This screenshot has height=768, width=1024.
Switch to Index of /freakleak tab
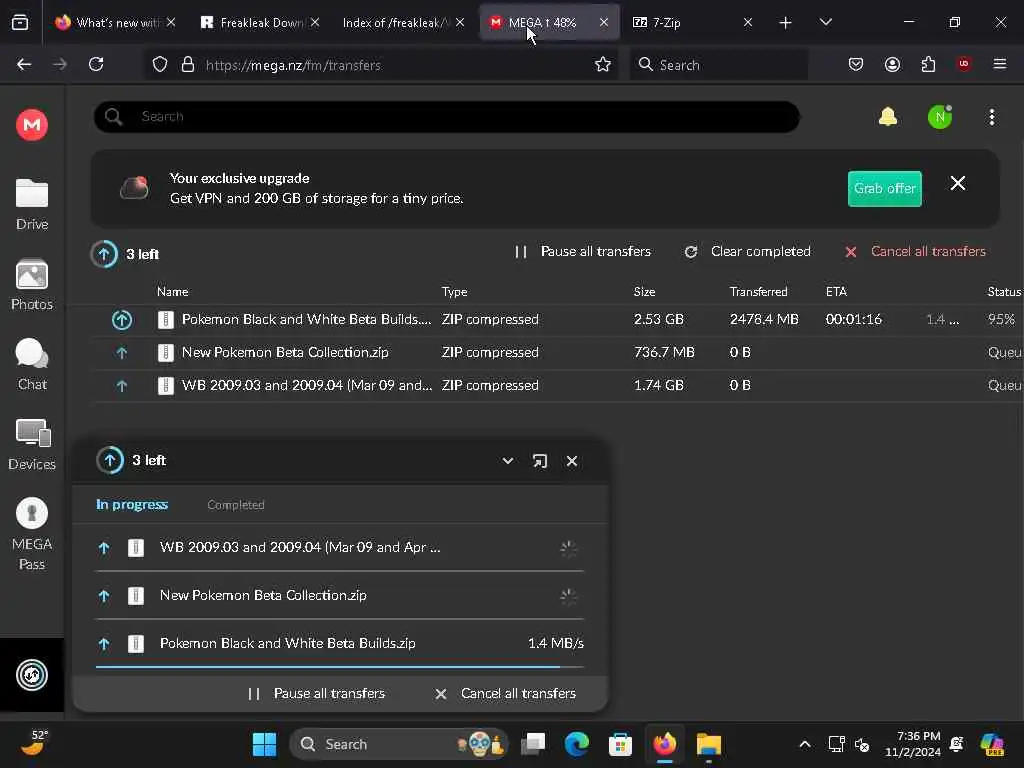click(x=404, y=22)
